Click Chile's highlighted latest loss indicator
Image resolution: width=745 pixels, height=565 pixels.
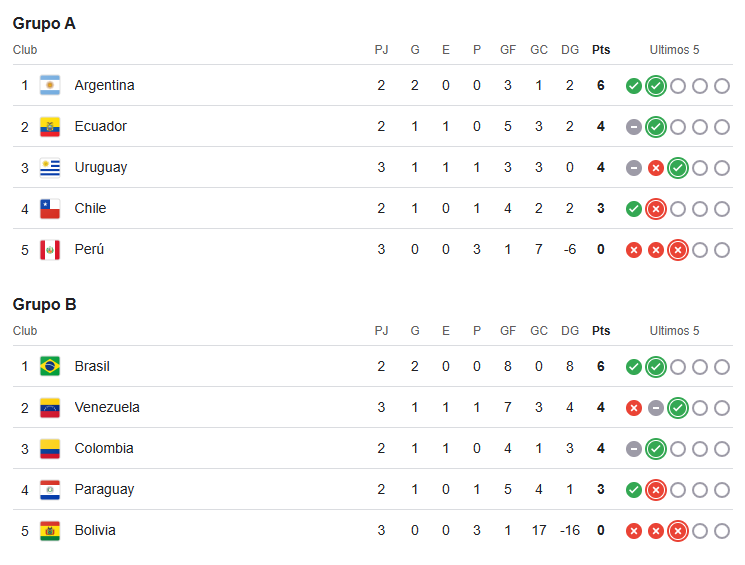(x=656, y=209)
